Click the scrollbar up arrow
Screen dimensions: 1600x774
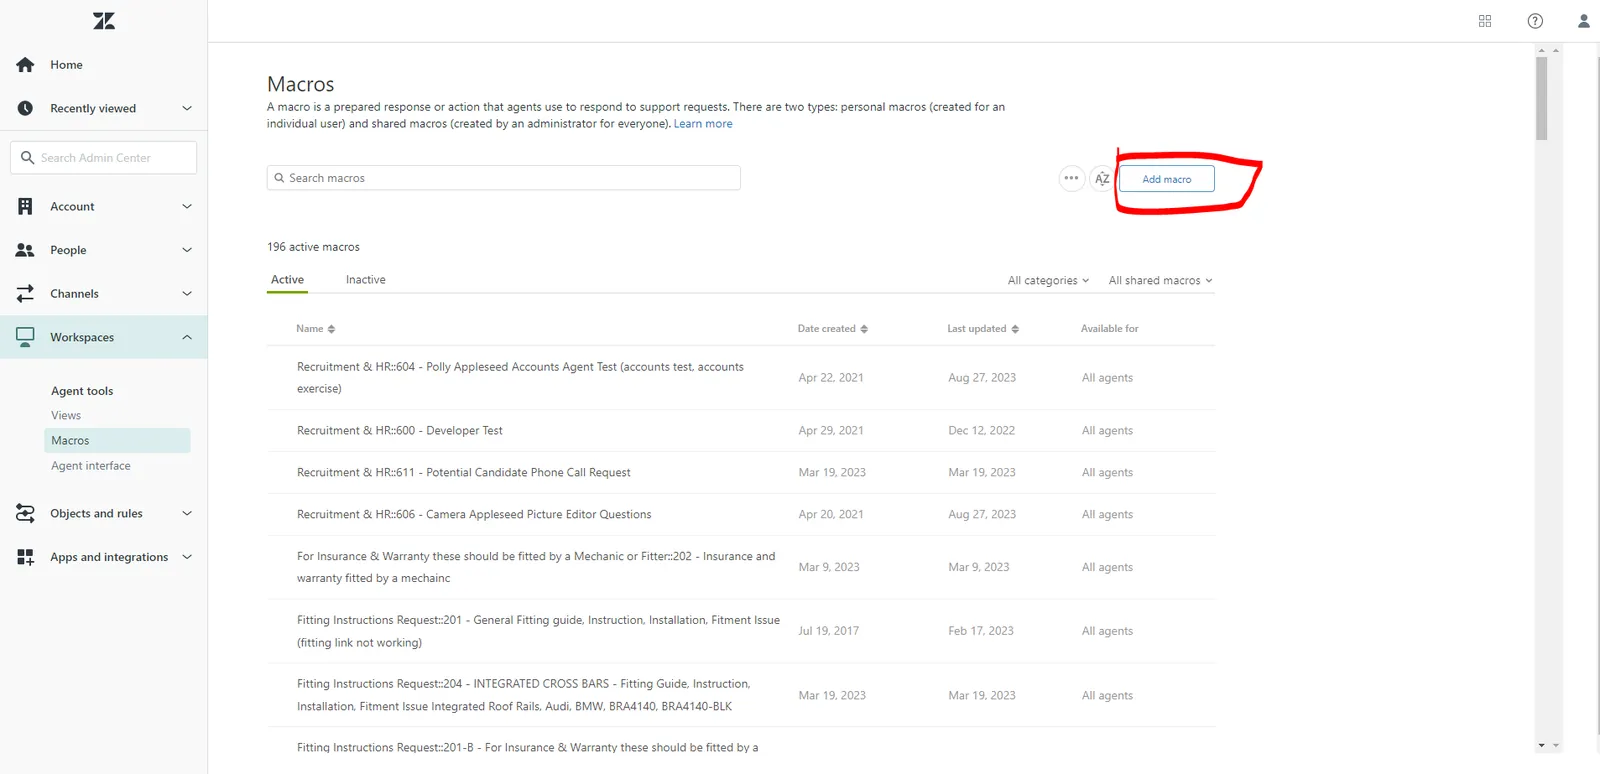[1542, 50]
